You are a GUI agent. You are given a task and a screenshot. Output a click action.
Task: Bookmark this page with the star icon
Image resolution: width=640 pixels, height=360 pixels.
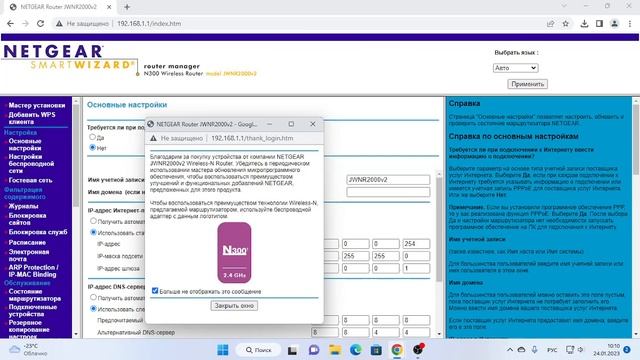pyautogui.click(x=565, y=24)
